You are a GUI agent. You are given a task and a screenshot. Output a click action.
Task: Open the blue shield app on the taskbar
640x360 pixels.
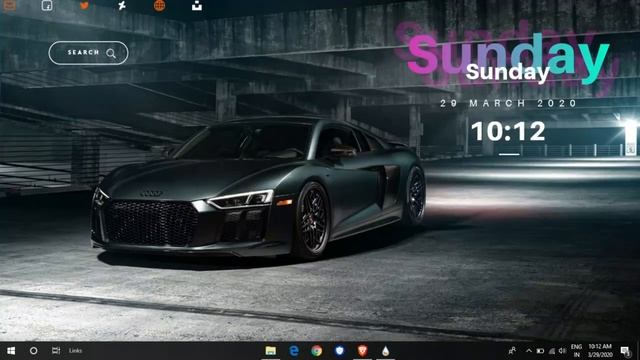coord(340,351)
